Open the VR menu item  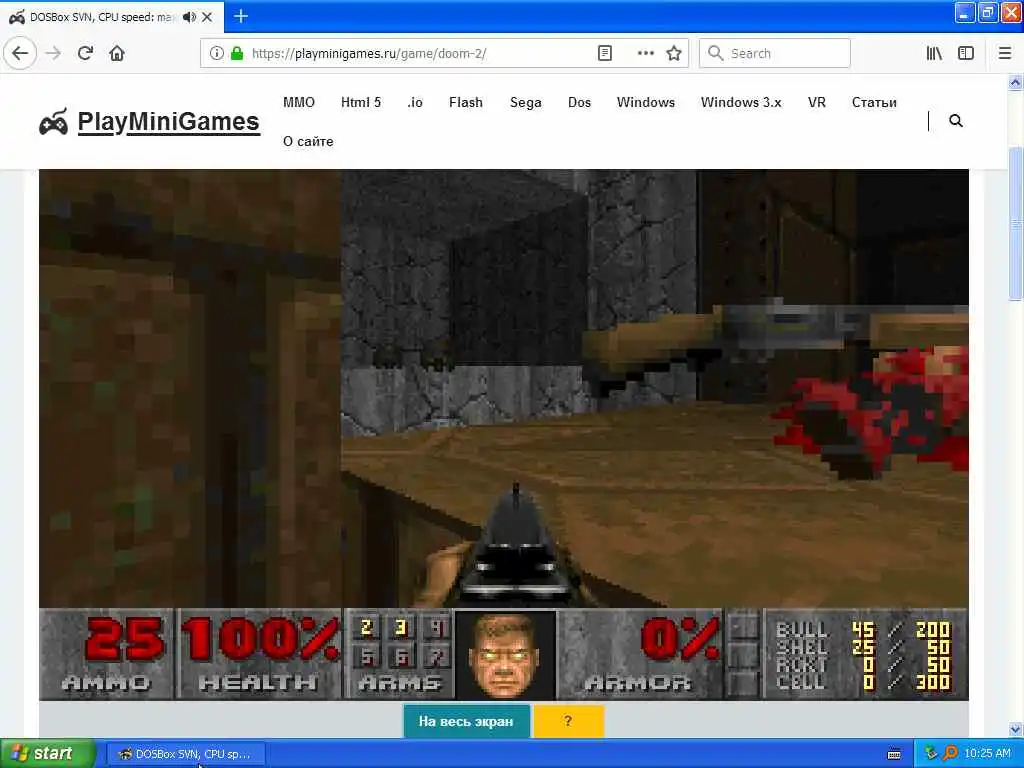coord(817,103)
